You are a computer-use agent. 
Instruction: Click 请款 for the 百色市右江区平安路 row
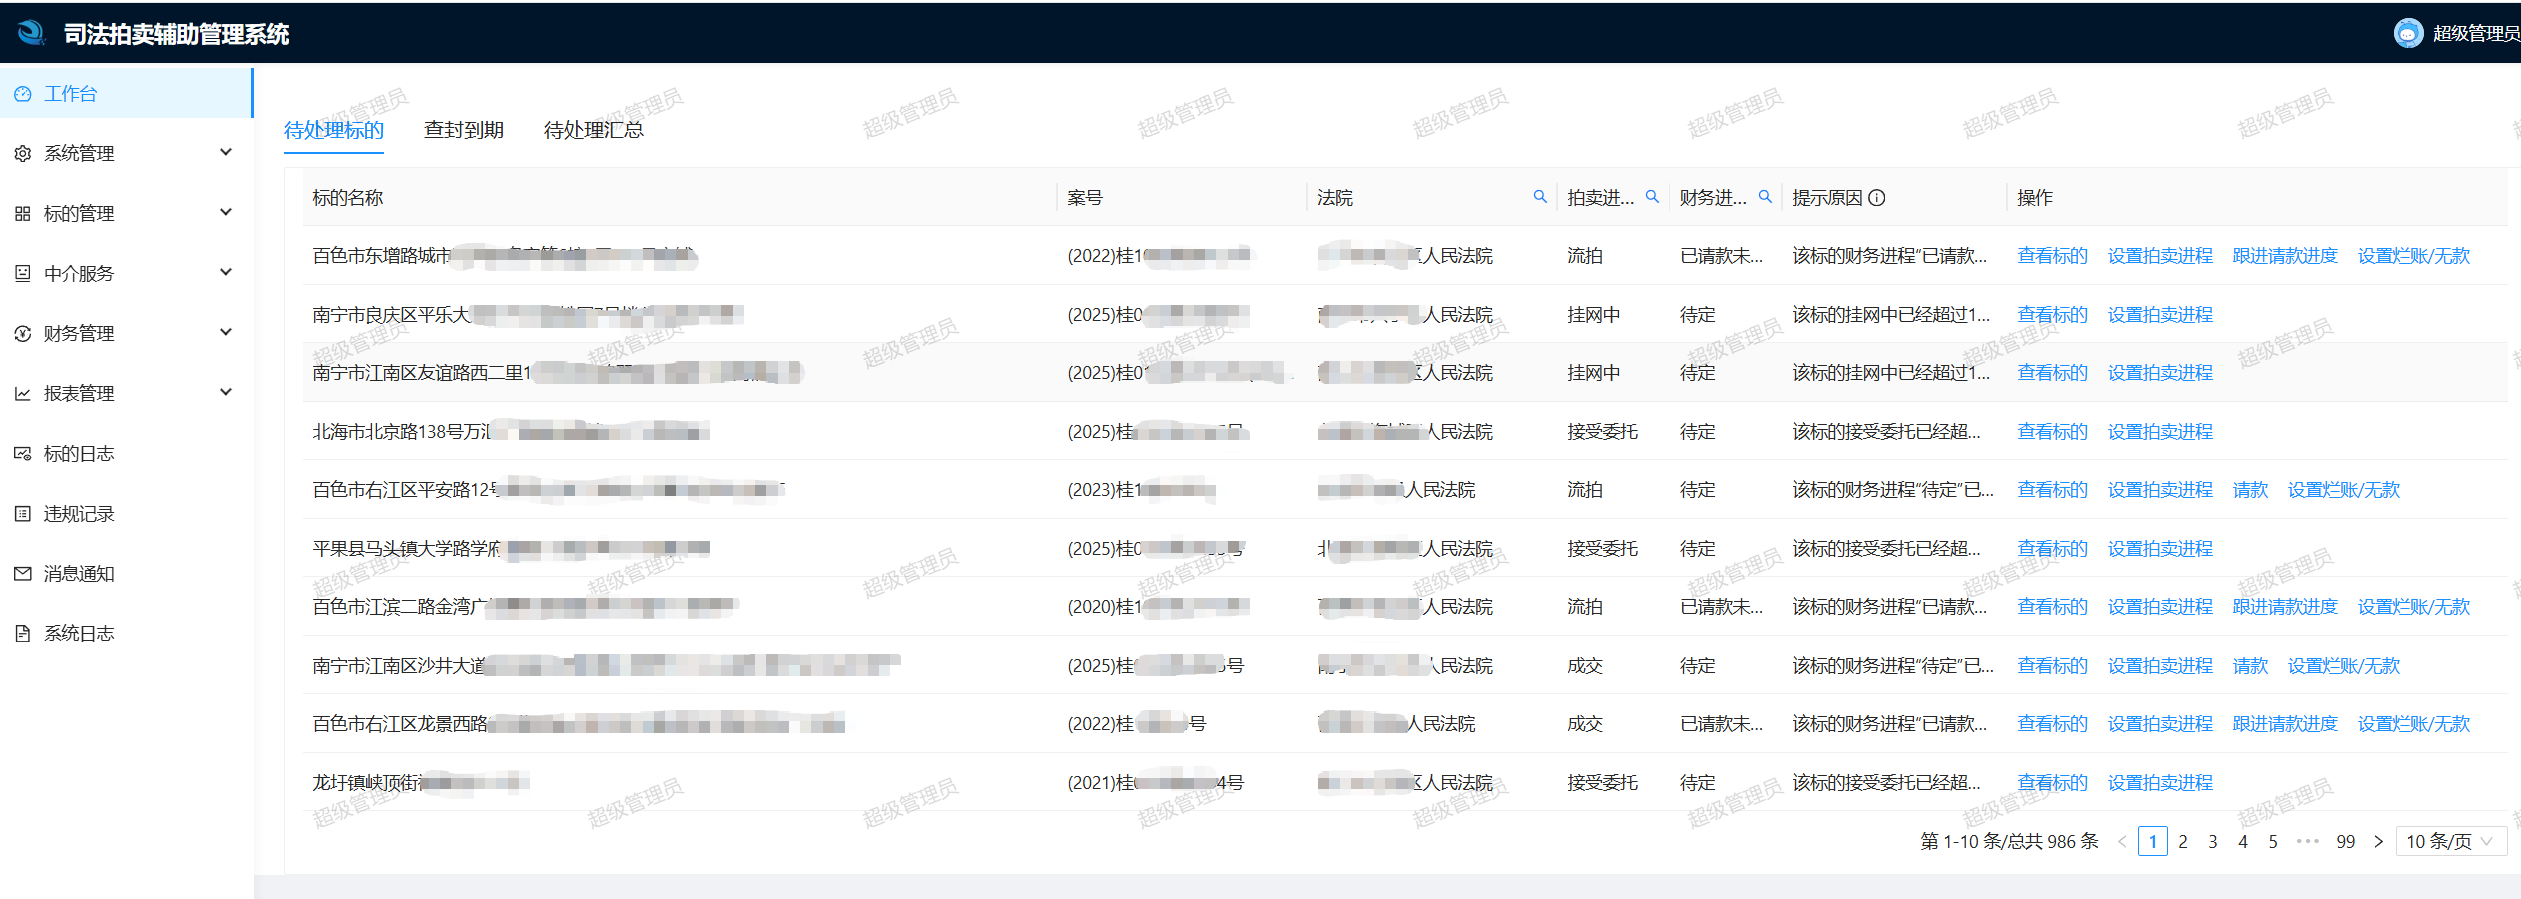point(2250,490)
